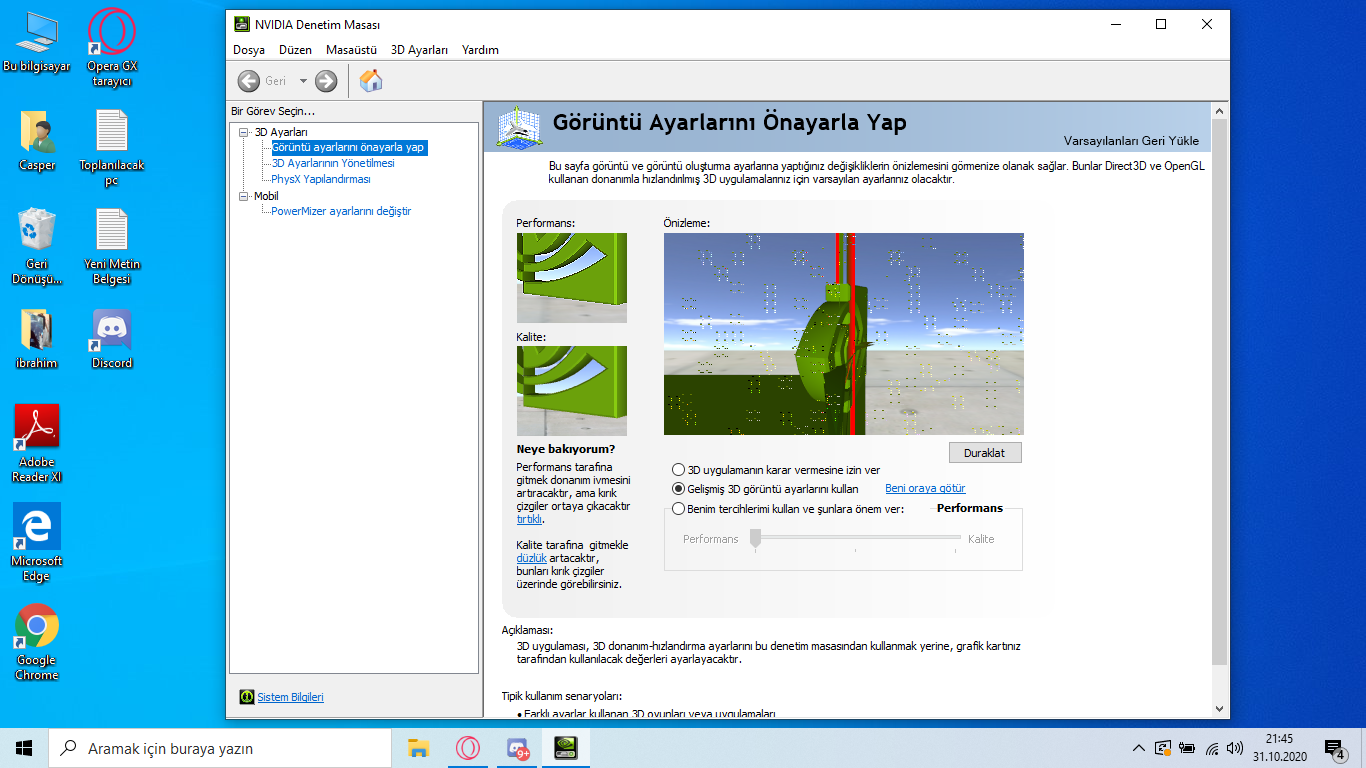Open '3D Ayarlarının Yönetilmesi' tree item

tap(333, 163)
